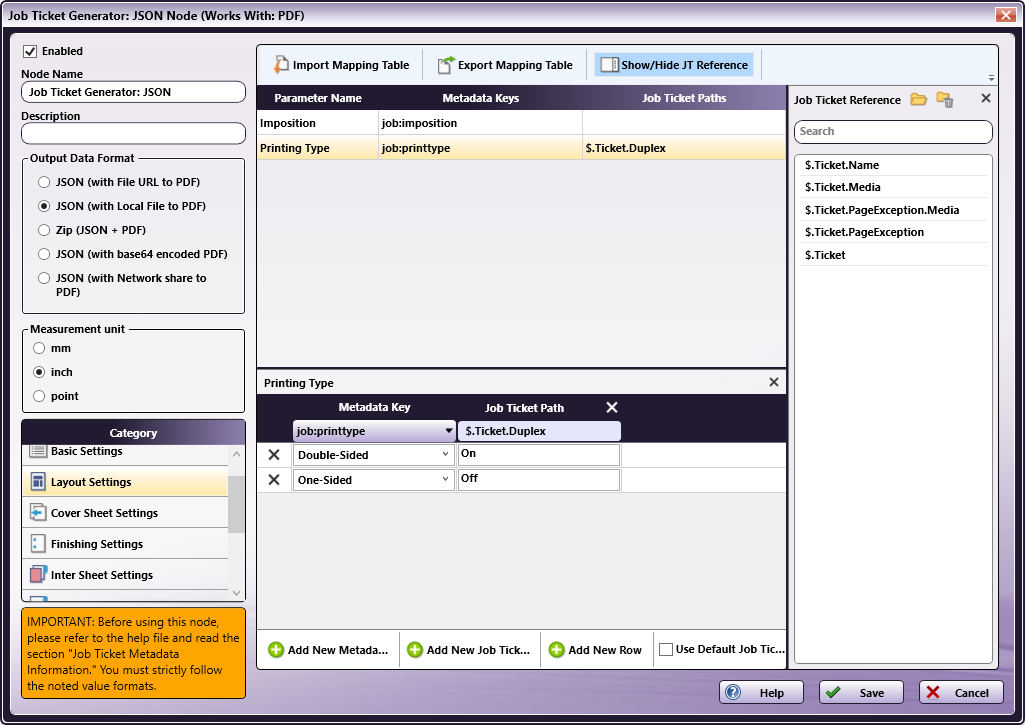This screenshot has width=1025, height=725.
Task: Click the Add New Job Ticket plus icon
Action: pos(414,649)
